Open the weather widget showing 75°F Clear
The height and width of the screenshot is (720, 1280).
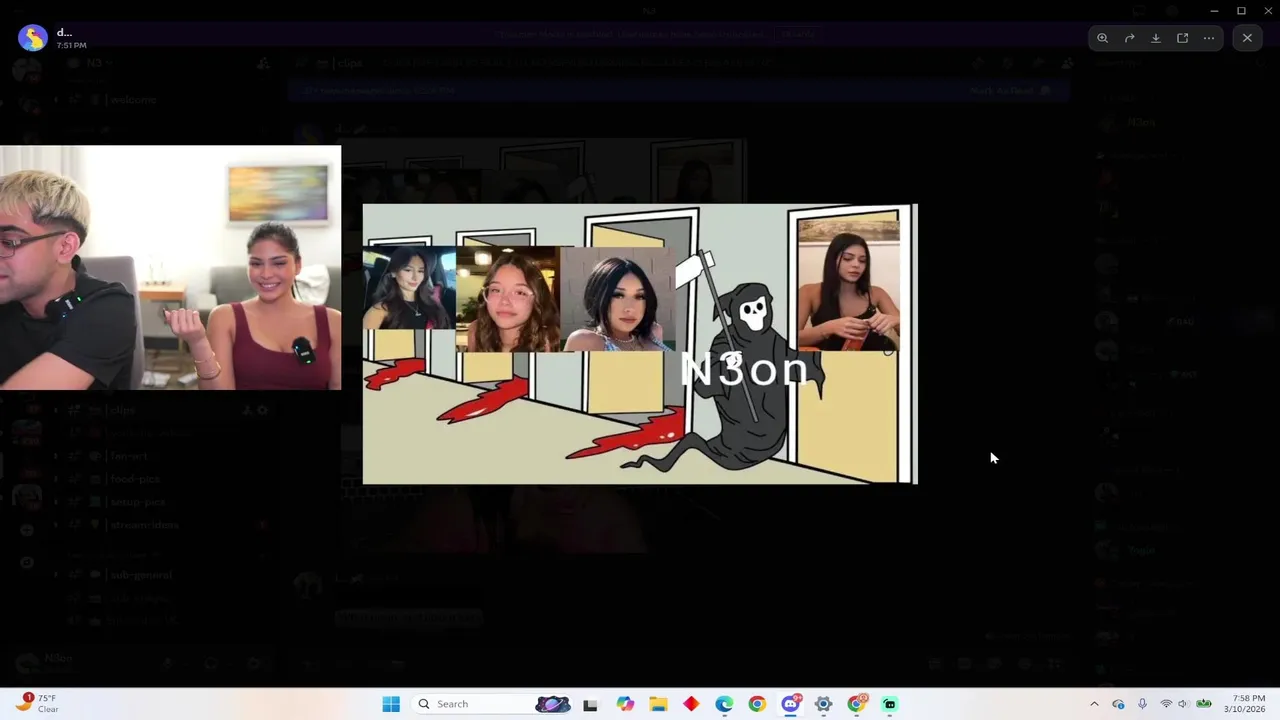[36, 704]
